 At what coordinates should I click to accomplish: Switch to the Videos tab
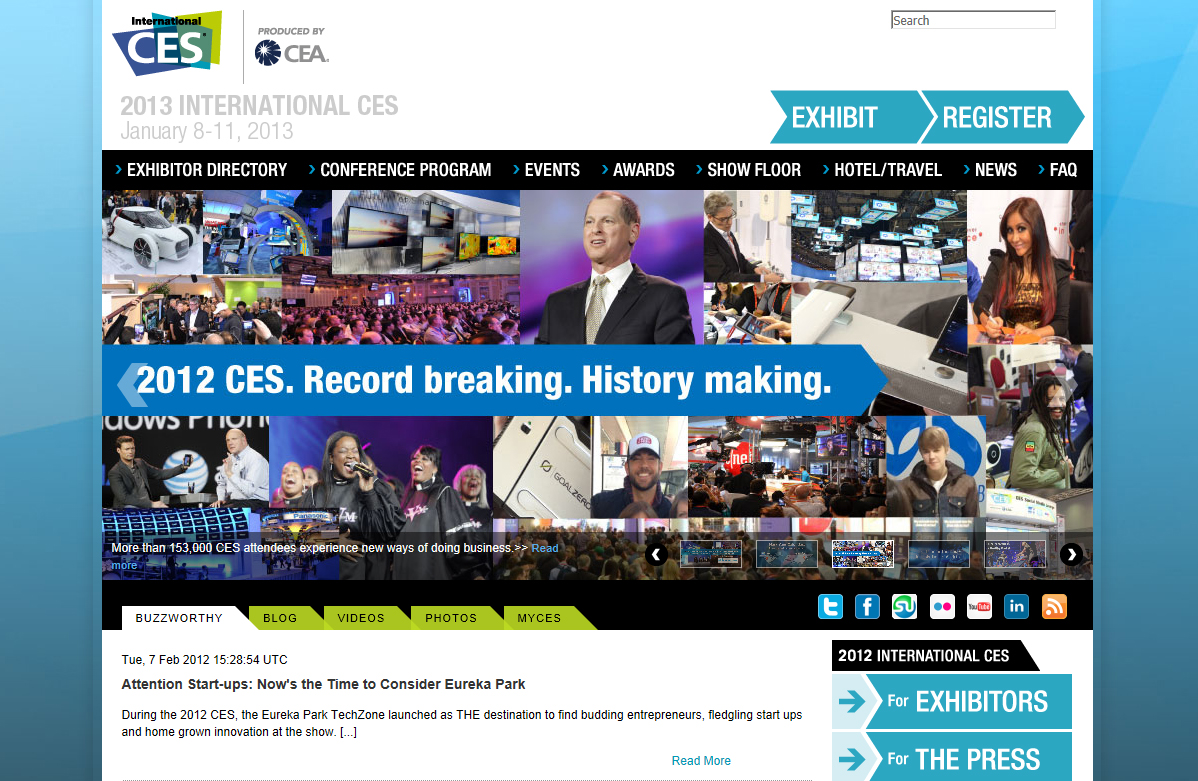tap(361, 617)
